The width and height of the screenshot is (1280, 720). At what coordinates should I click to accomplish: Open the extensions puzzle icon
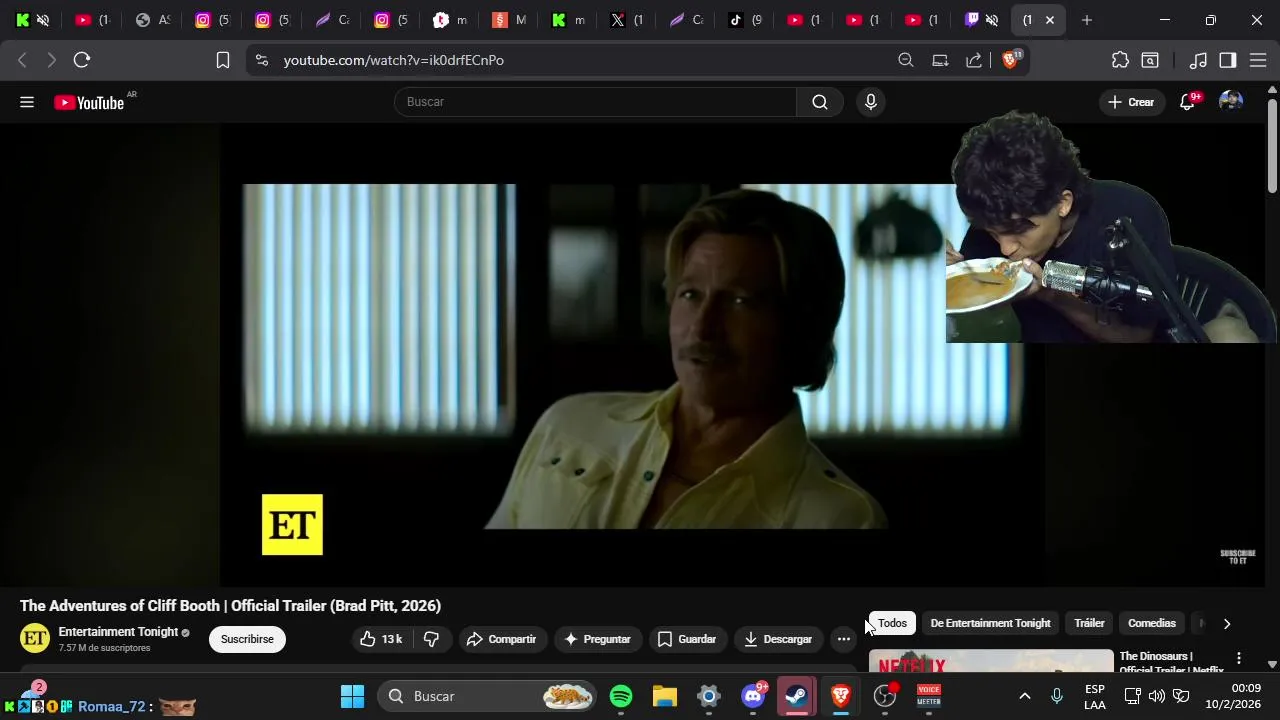[1120, 60]
